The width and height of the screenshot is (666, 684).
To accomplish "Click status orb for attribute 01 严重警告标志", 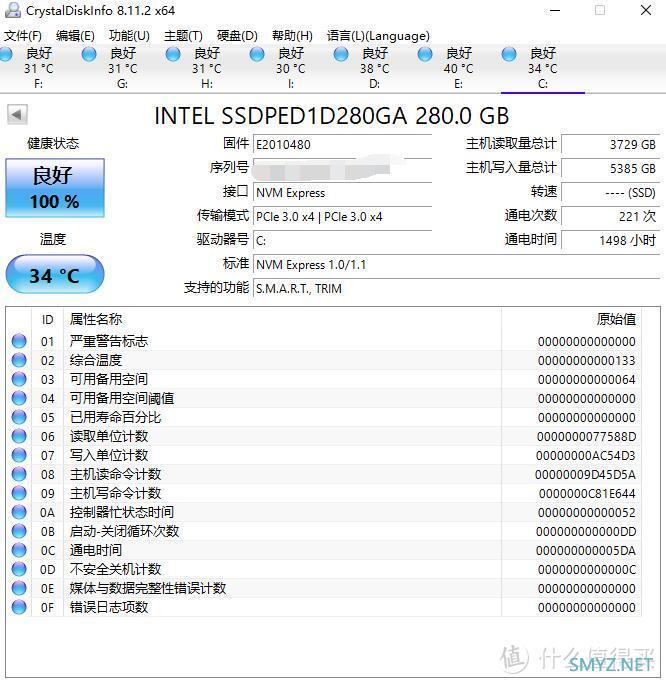I will click(x=19, y=341).
